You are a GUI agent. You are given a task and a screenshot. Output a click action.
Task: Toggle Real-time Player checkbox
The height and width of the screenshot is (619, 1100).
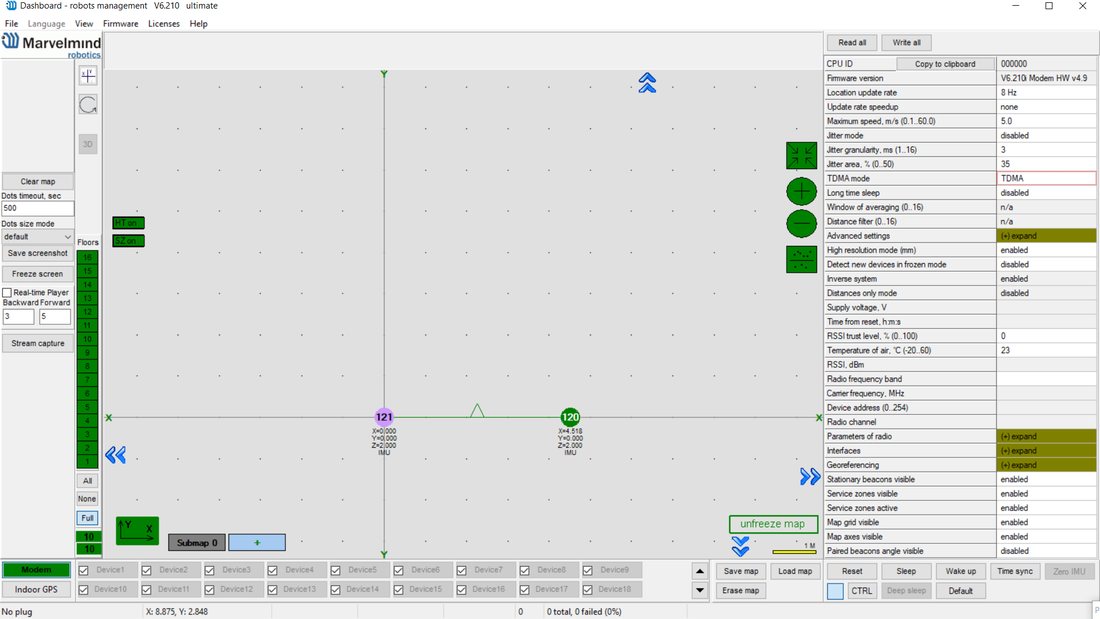tap(7, 293)
